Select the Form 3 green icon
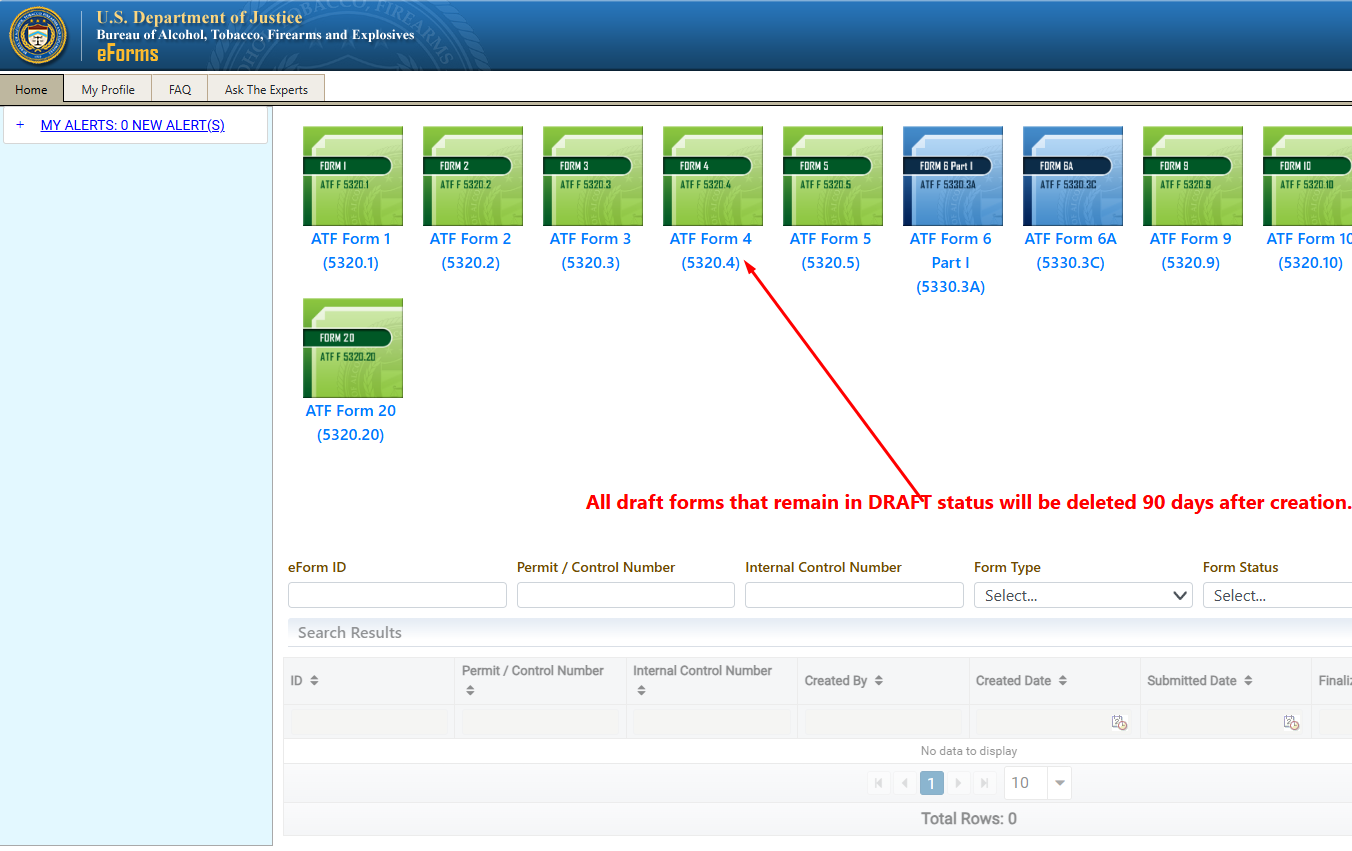Screen dimensions: 1352x851 592,176
